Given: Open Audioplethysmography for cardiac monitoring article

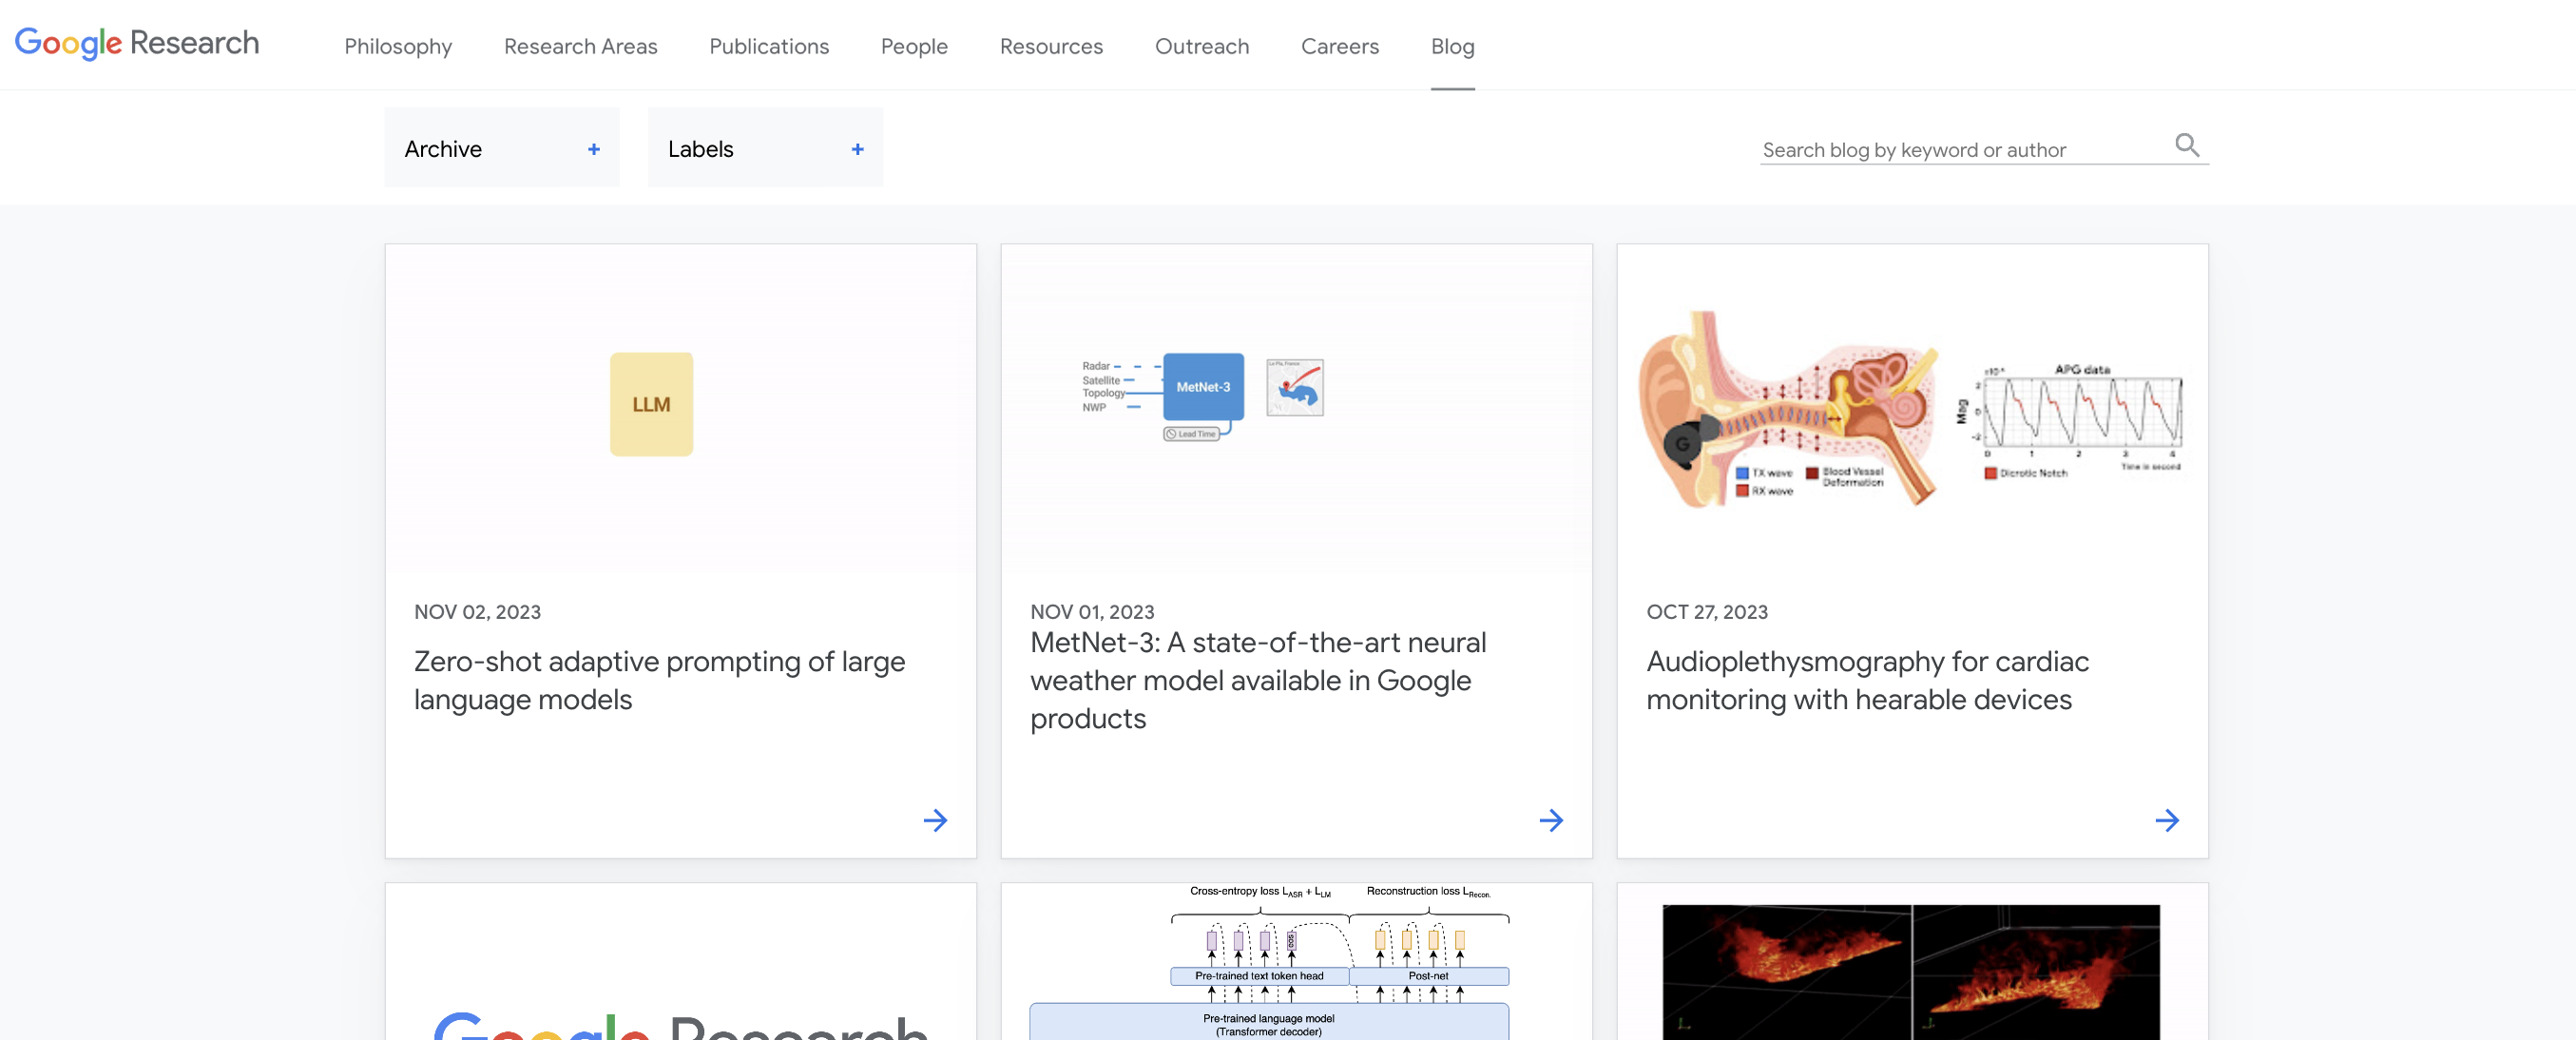Looking at the screenshot, I should 1867,680.
